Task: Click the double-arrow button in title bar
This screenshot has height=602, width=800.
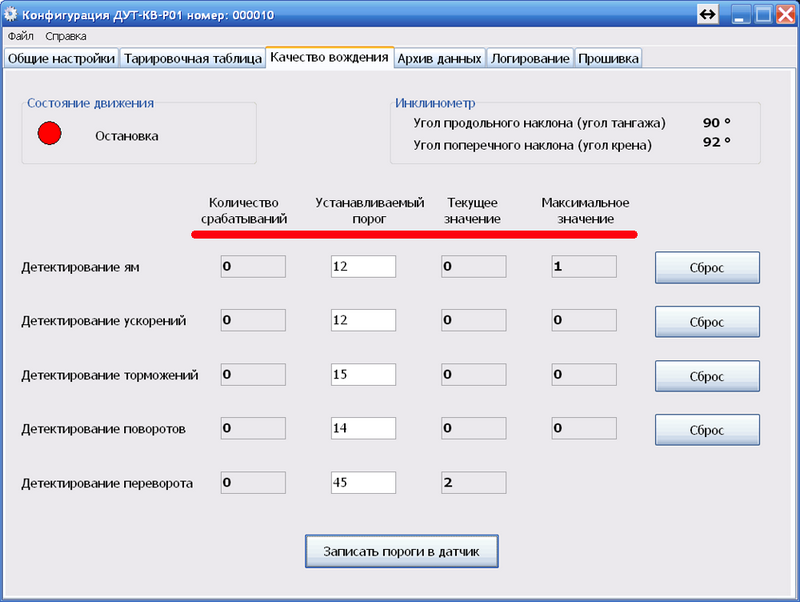Action: tap(707, 14)
